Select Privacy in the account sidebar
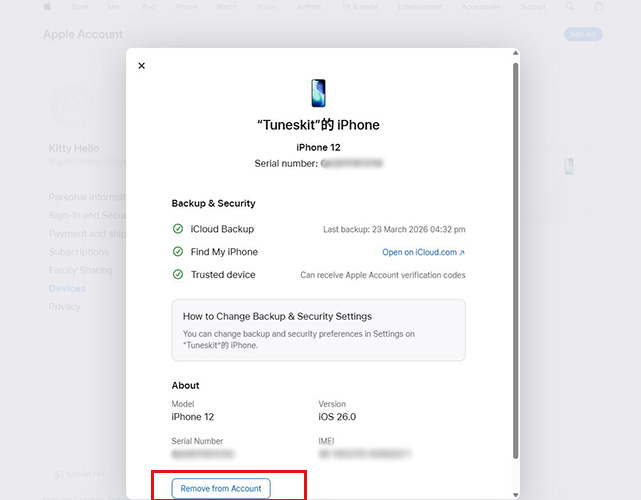This screenshot has height=500, width=641. [x=65, y=307]
